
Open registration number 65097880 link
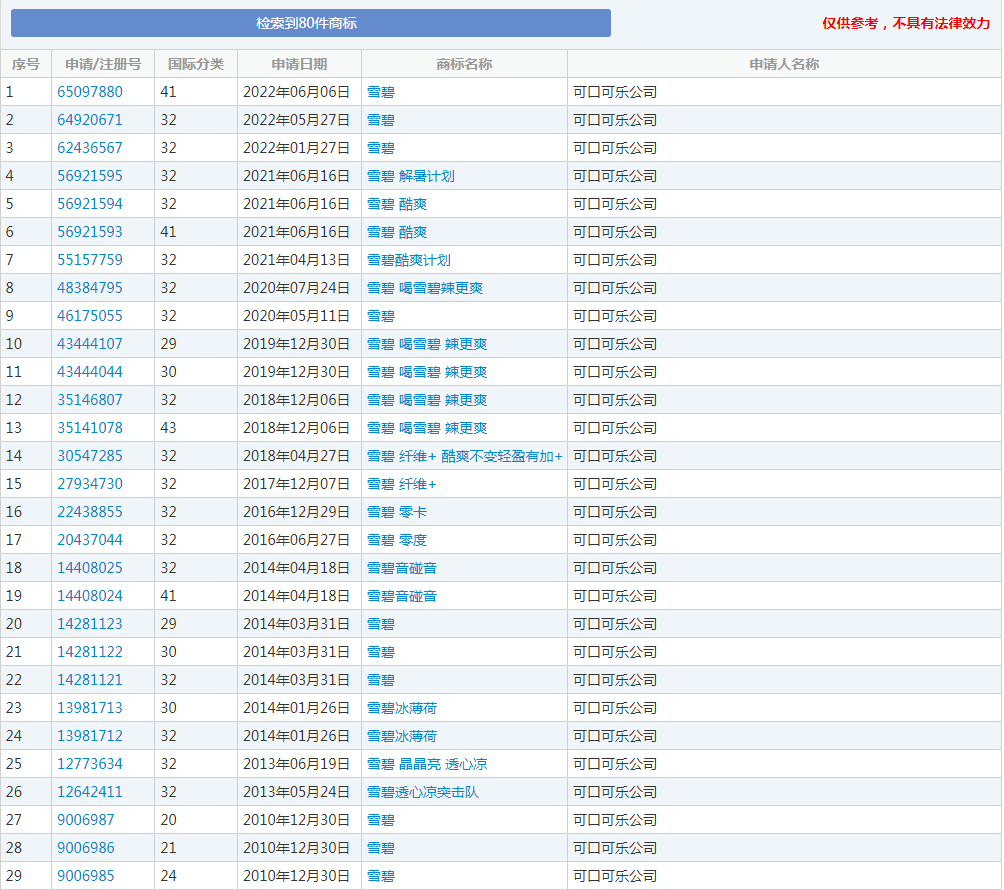(x=90, y=92)
